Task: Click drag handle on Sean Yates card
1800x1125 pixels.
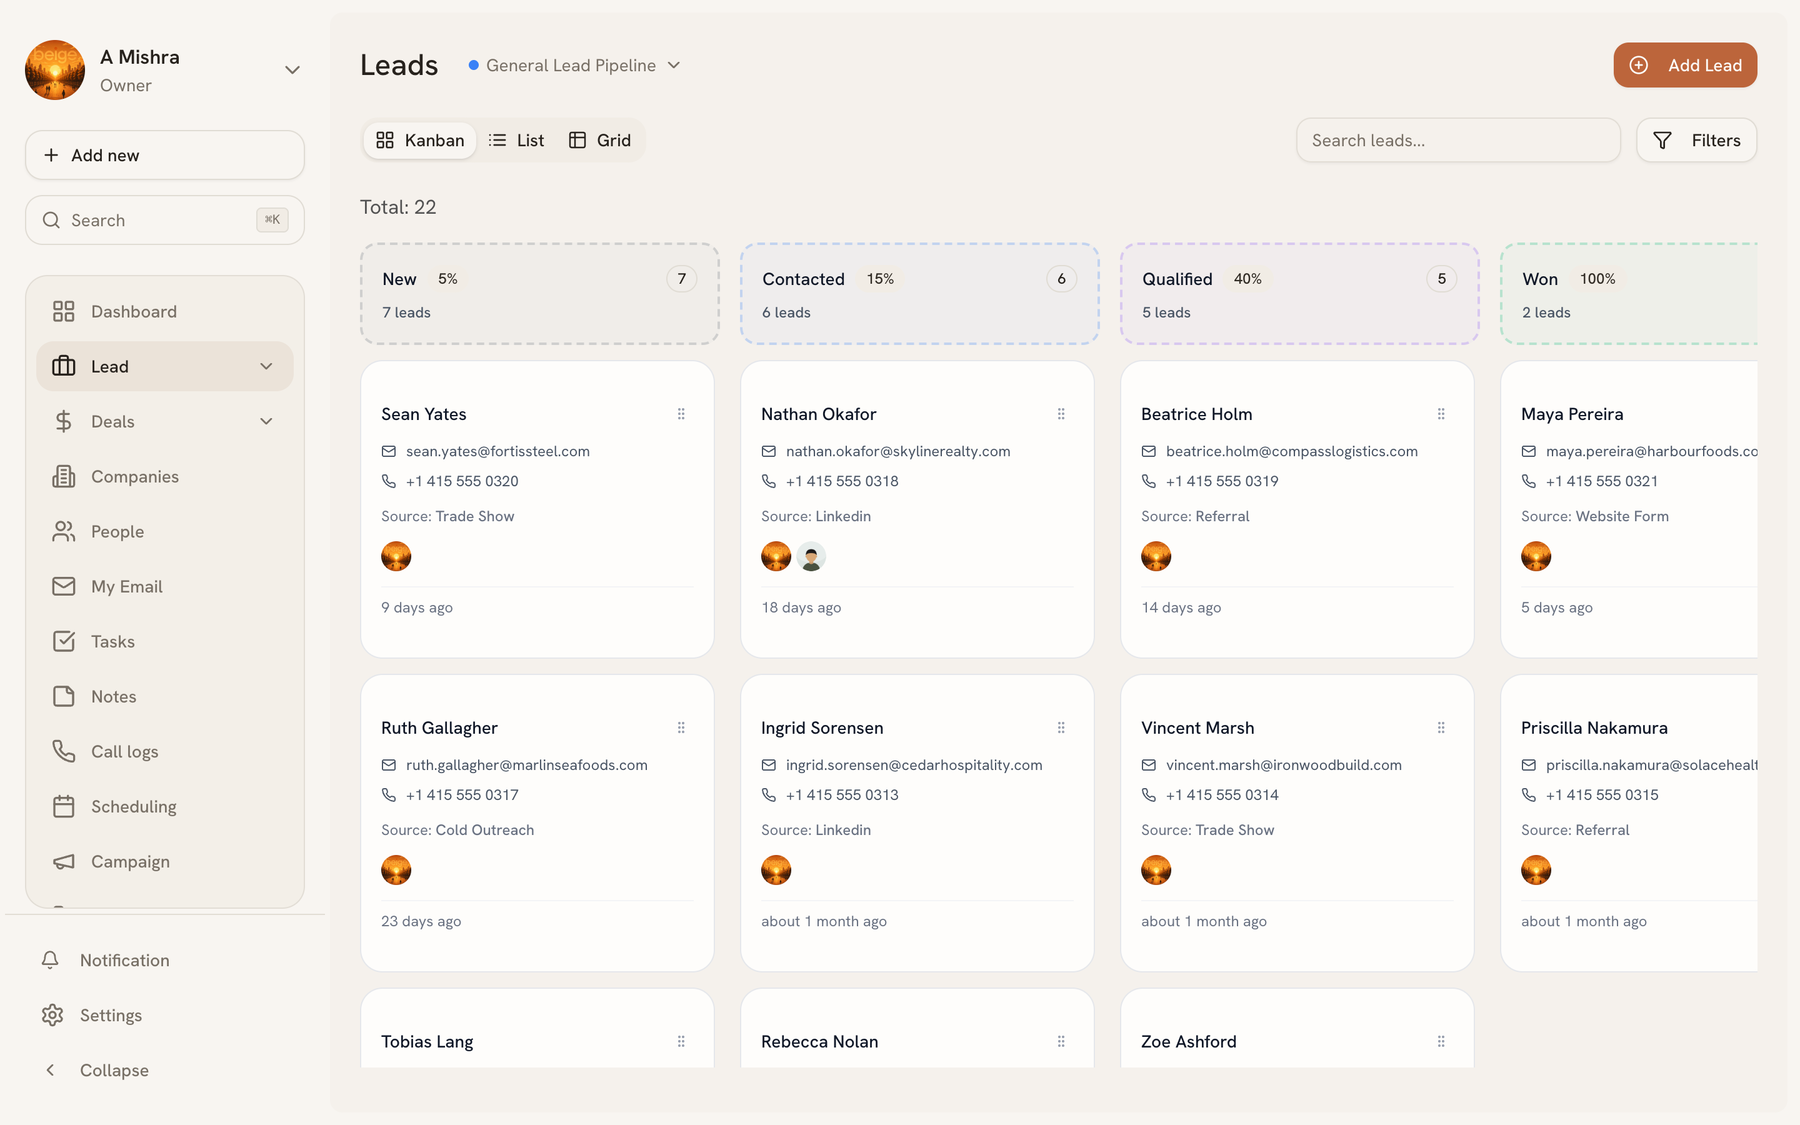Action: tap(681, 414)
